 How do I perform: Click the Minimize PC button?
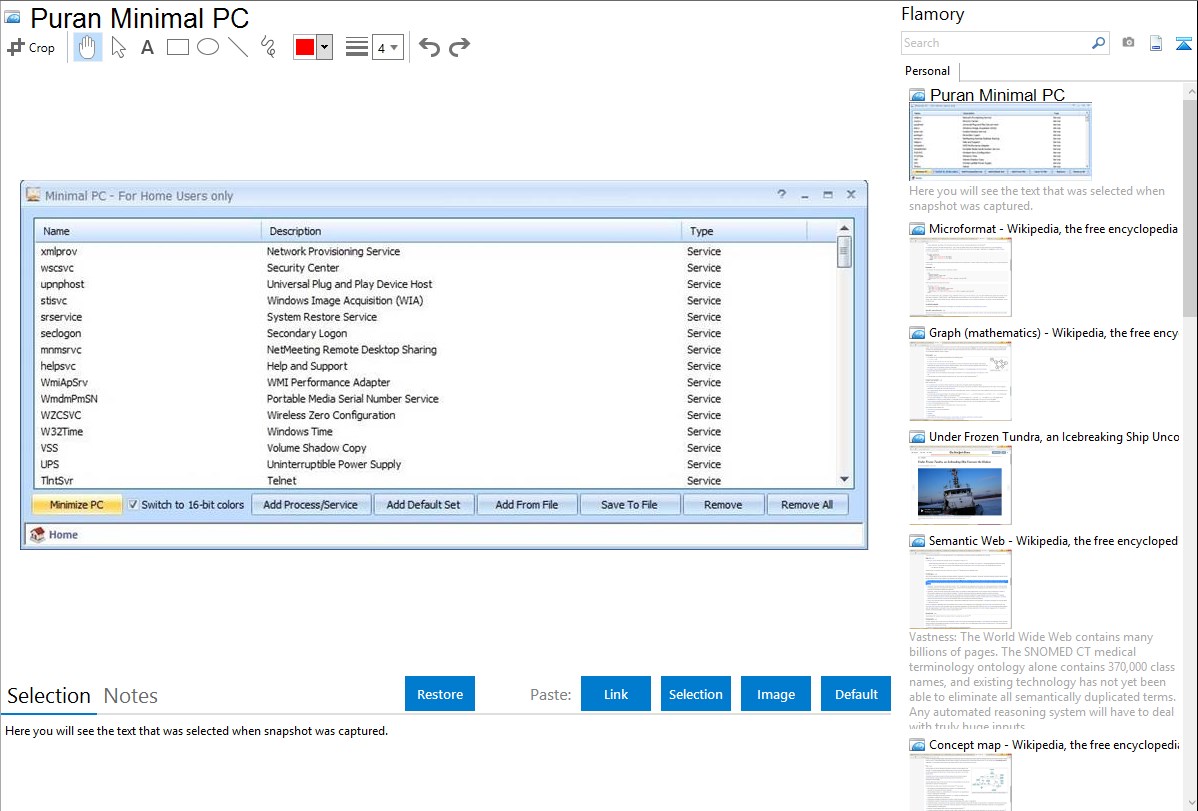(x=76, y=504)
